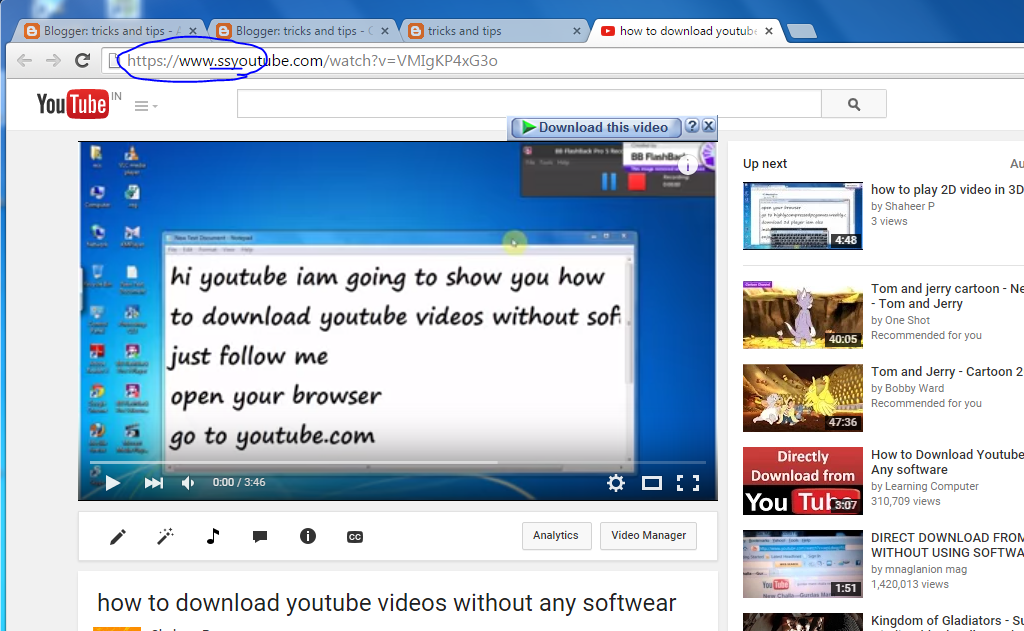Open the Subtitles CC editor icon
The image size is (1024, 631).
coord(354,536)
